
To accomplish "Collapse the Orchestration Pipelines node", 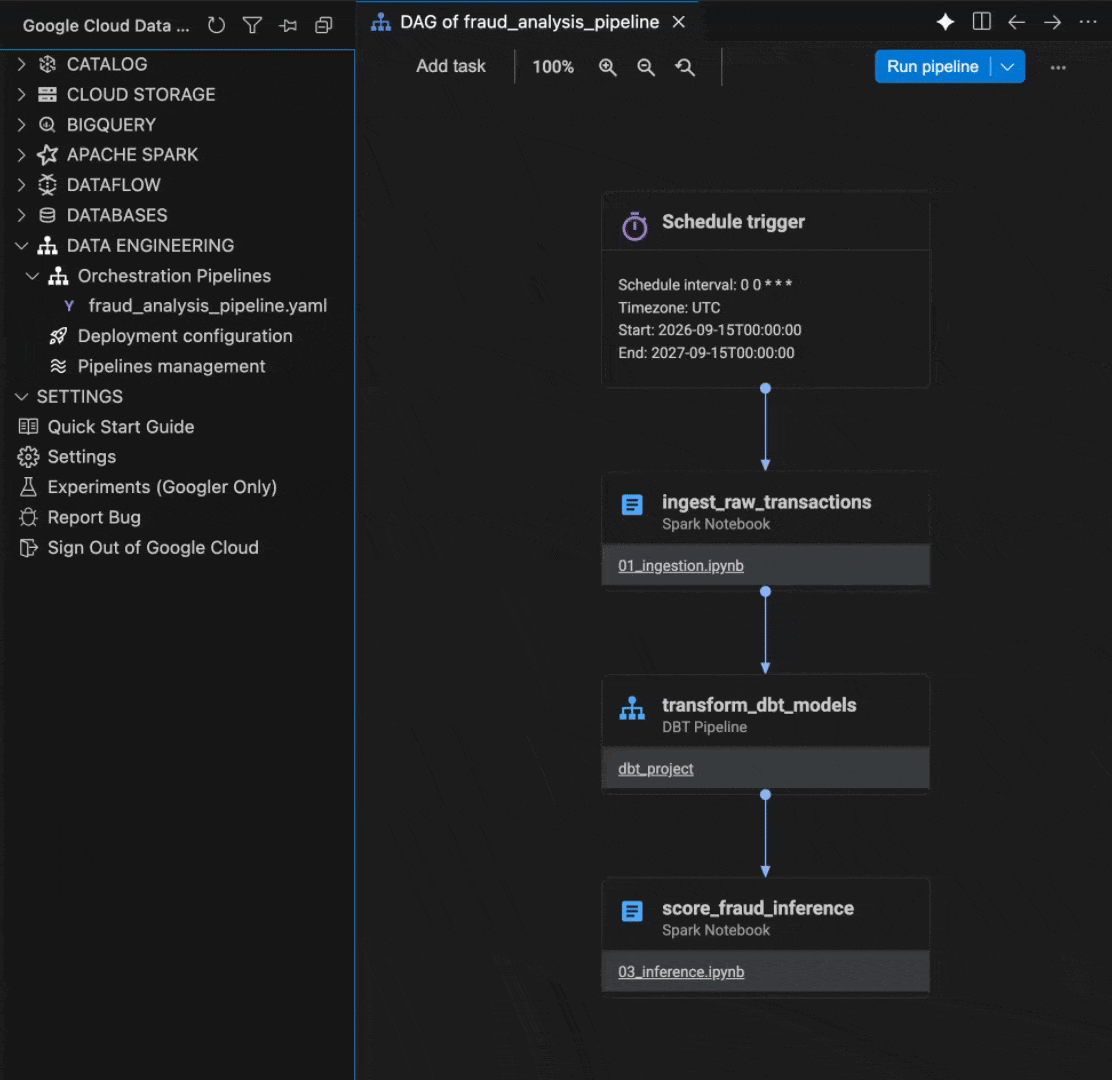I will click(32, 276).
